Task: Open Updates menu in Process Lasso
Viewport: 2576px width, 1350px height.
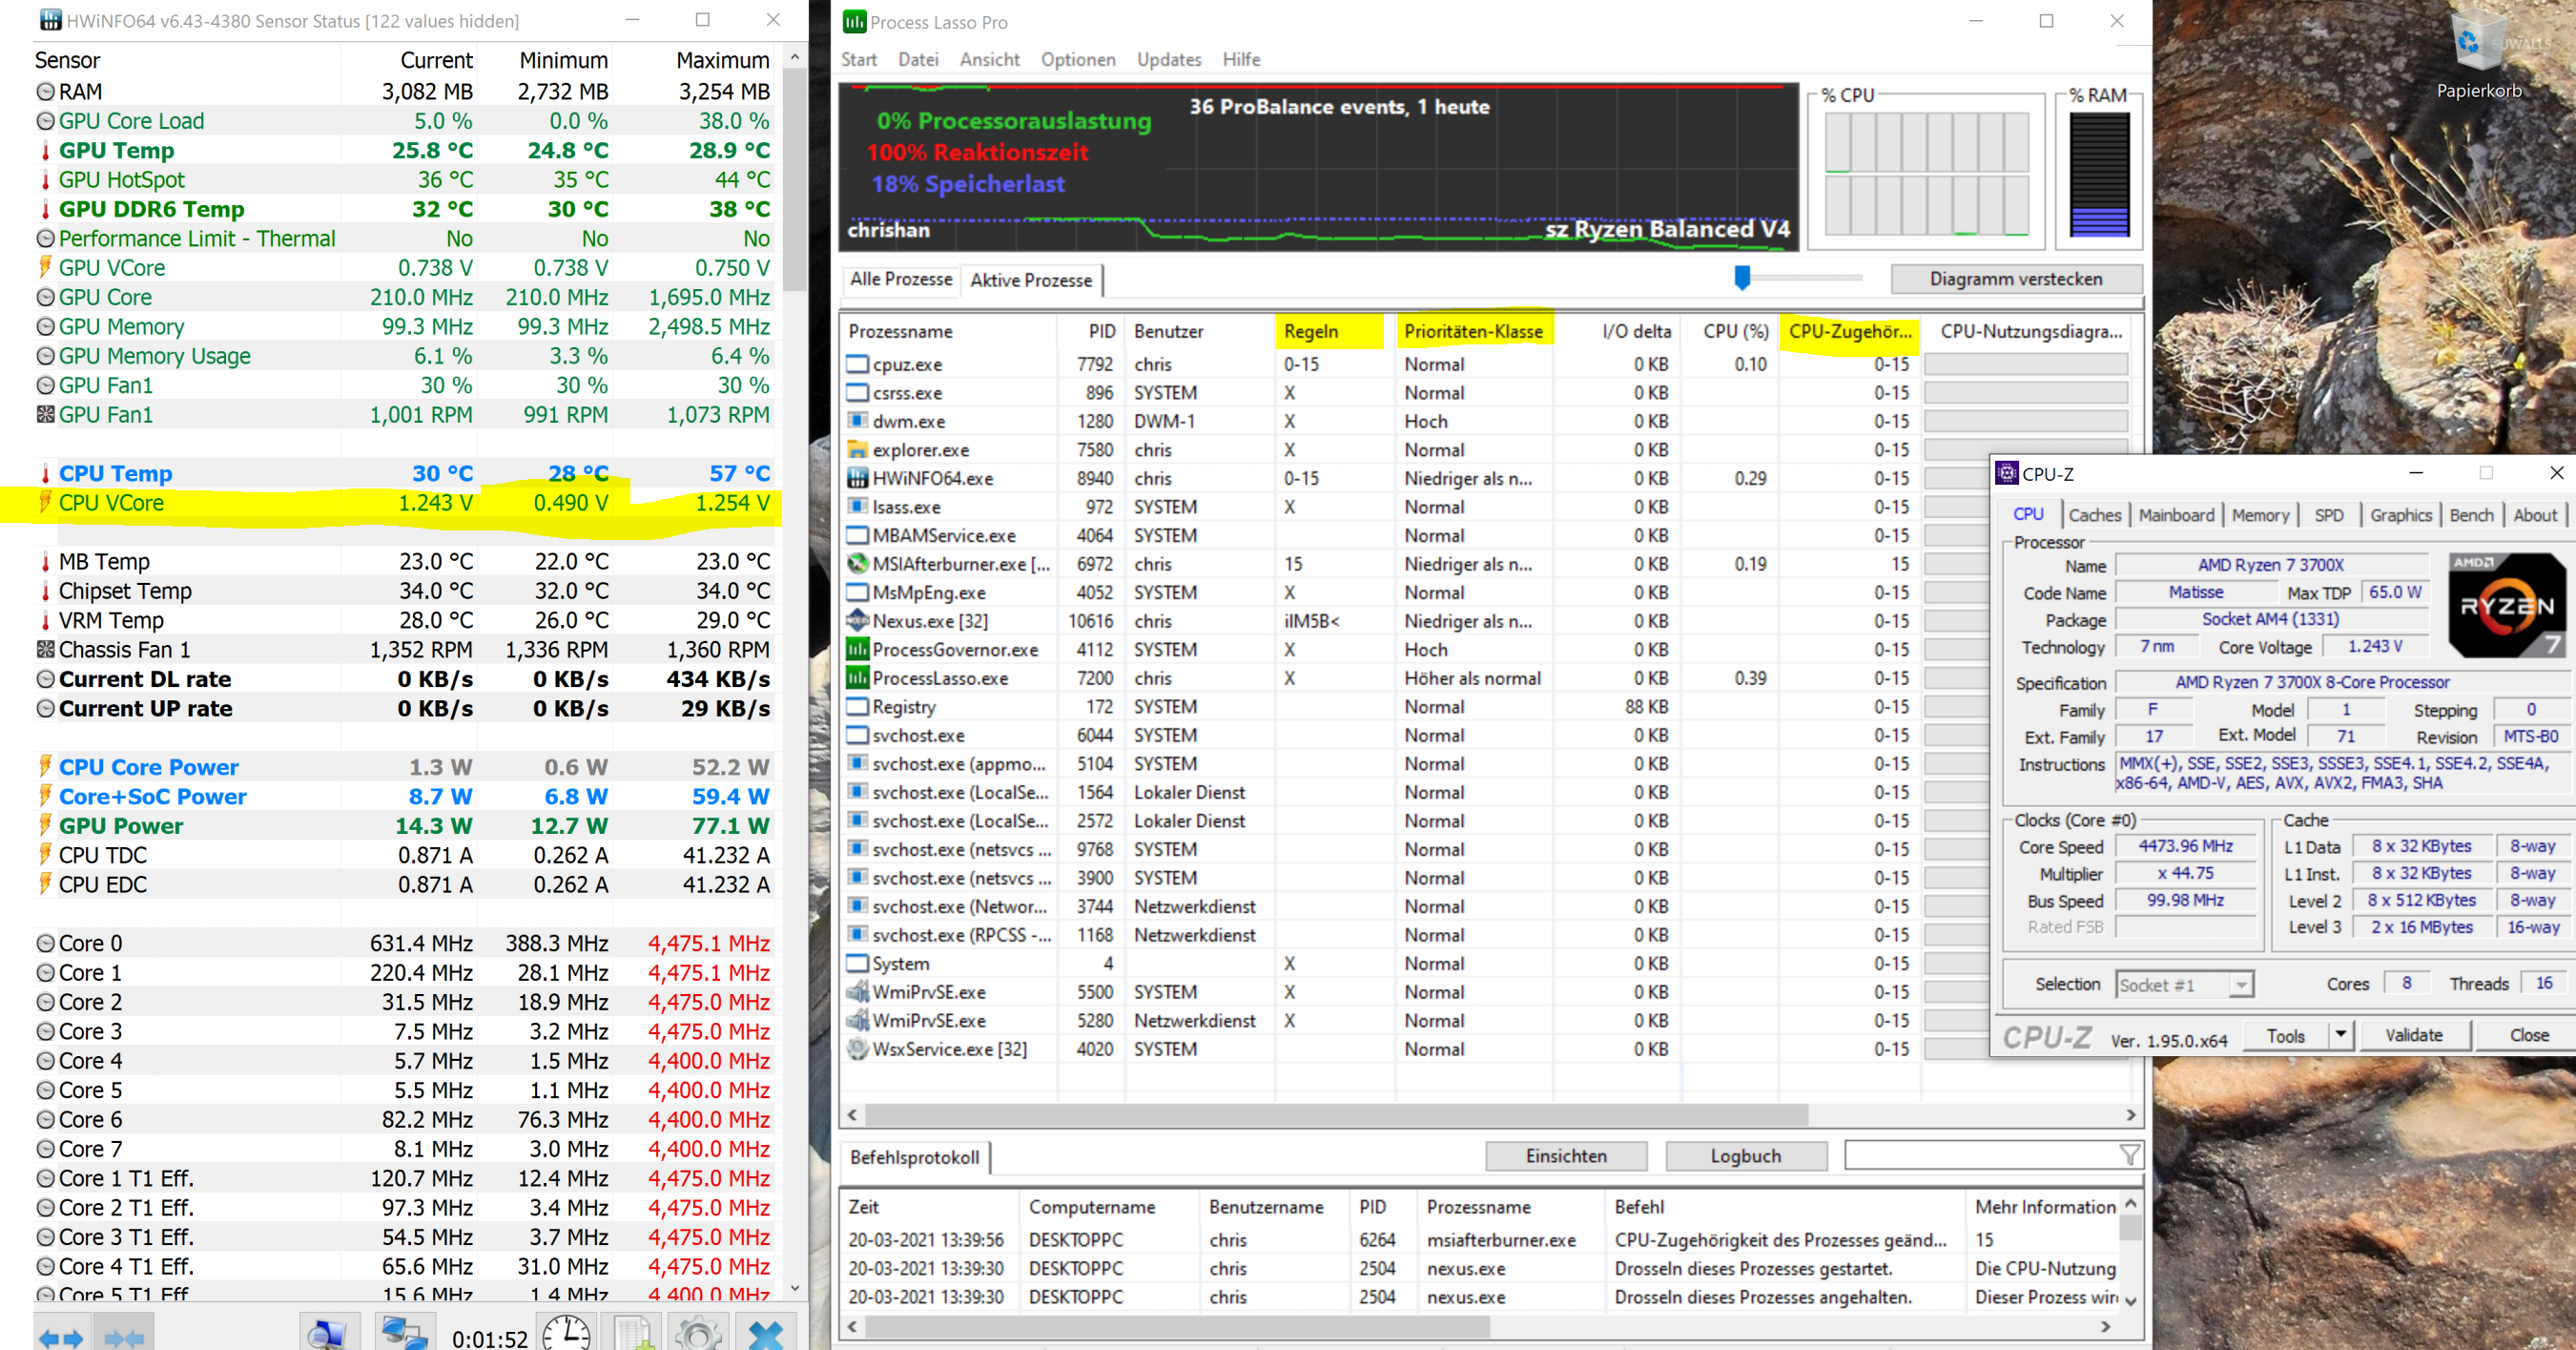Action: [1169, 59]
